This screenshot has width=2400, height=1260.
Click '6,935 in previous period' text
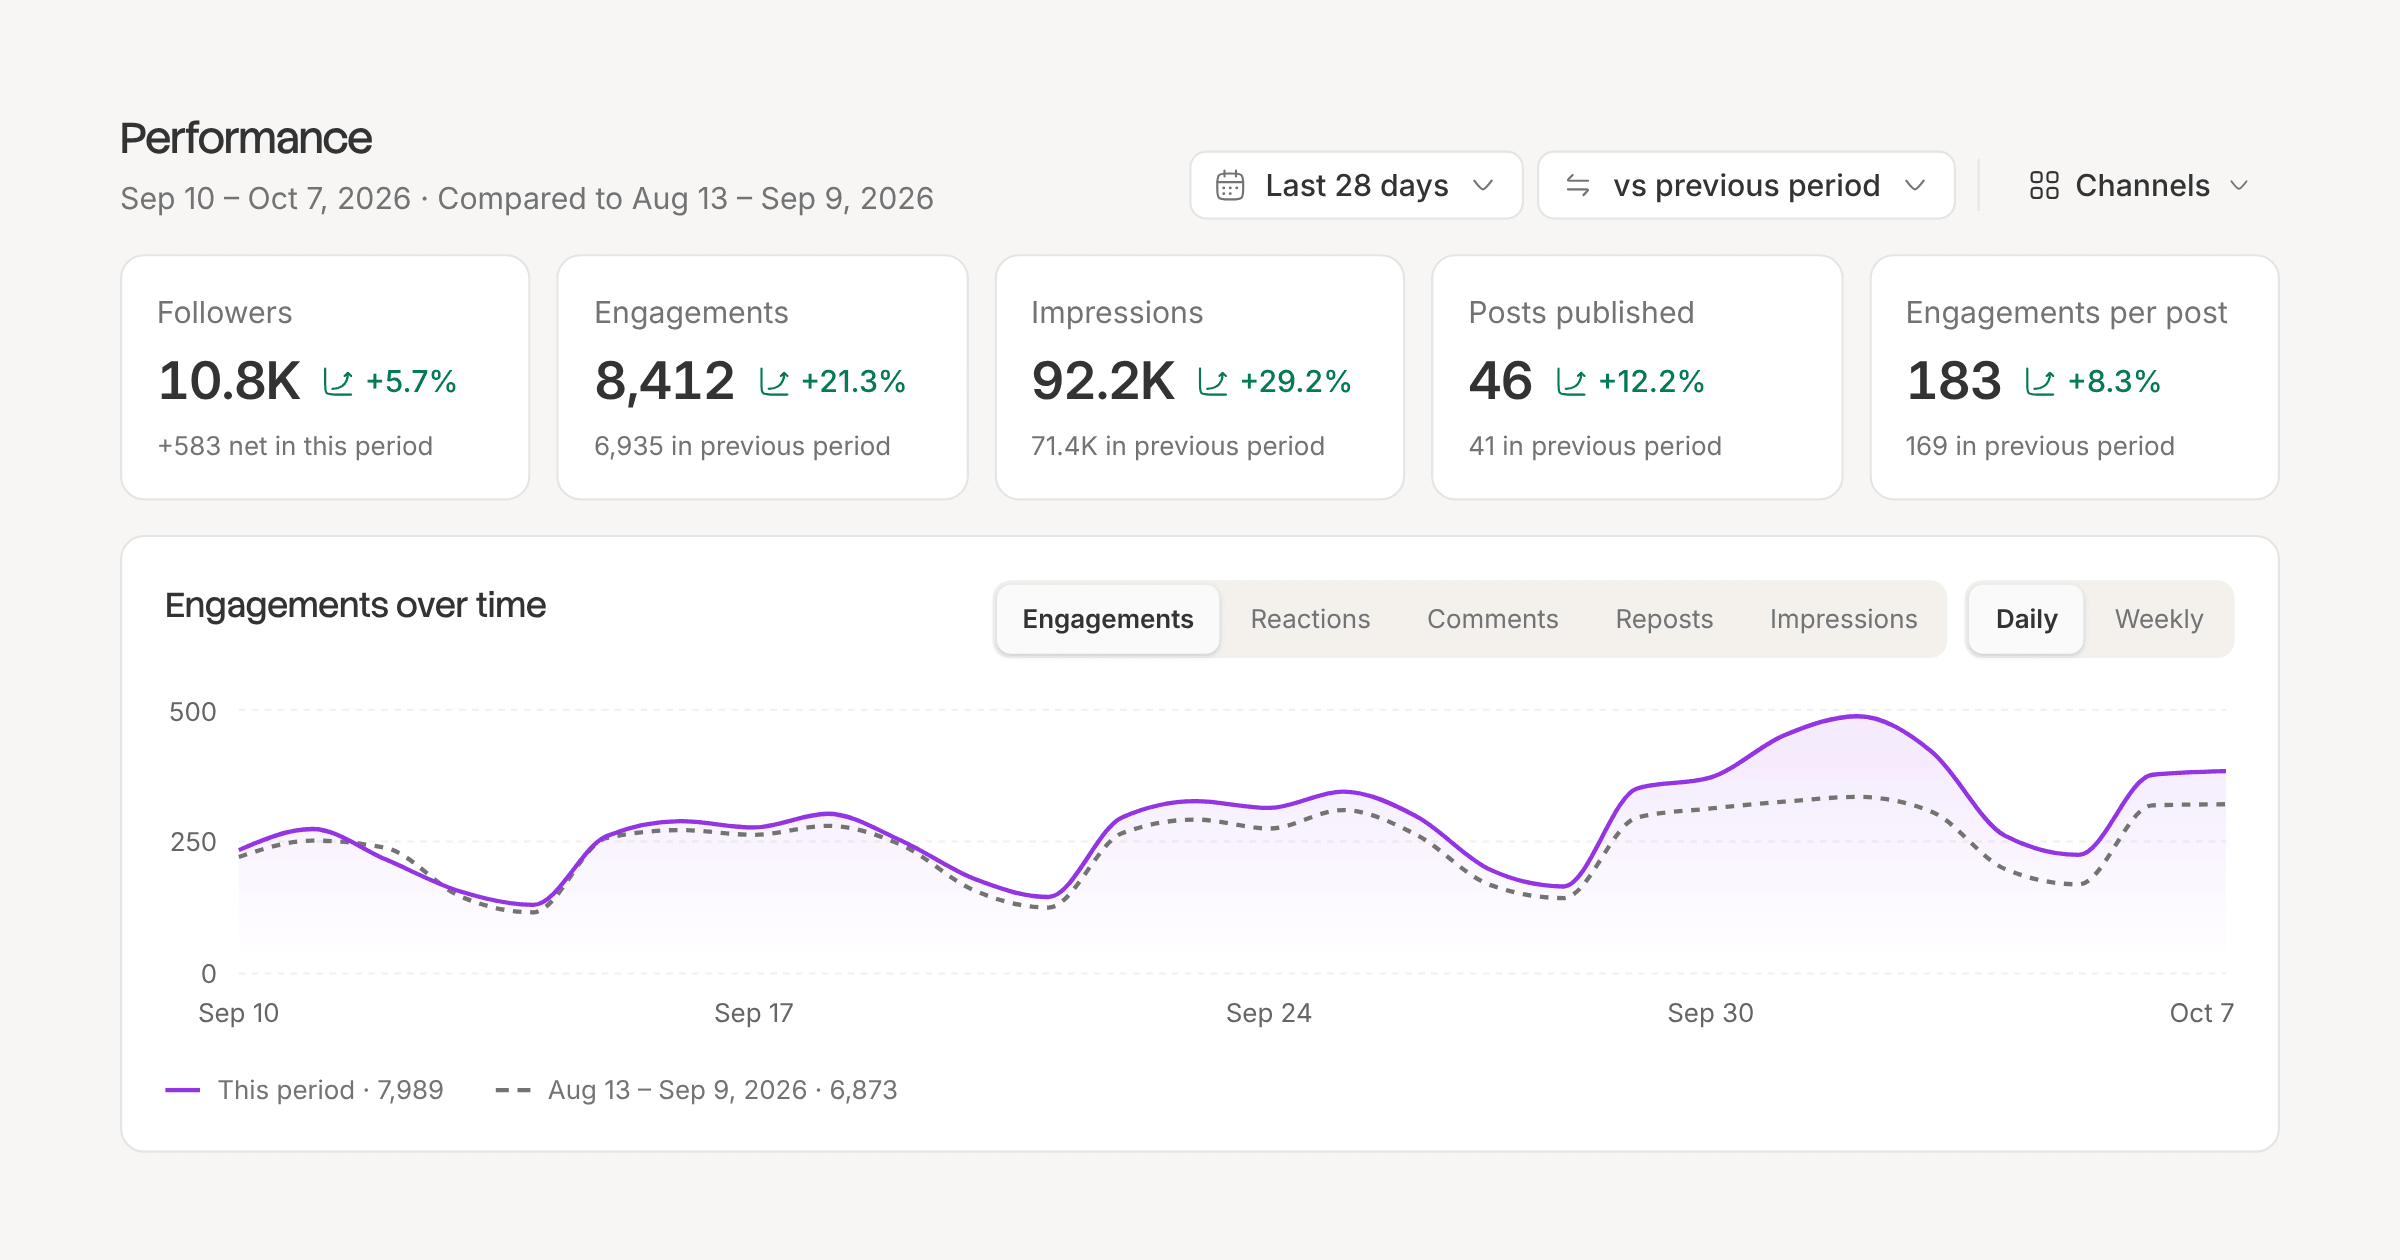(x=742, y=446)
